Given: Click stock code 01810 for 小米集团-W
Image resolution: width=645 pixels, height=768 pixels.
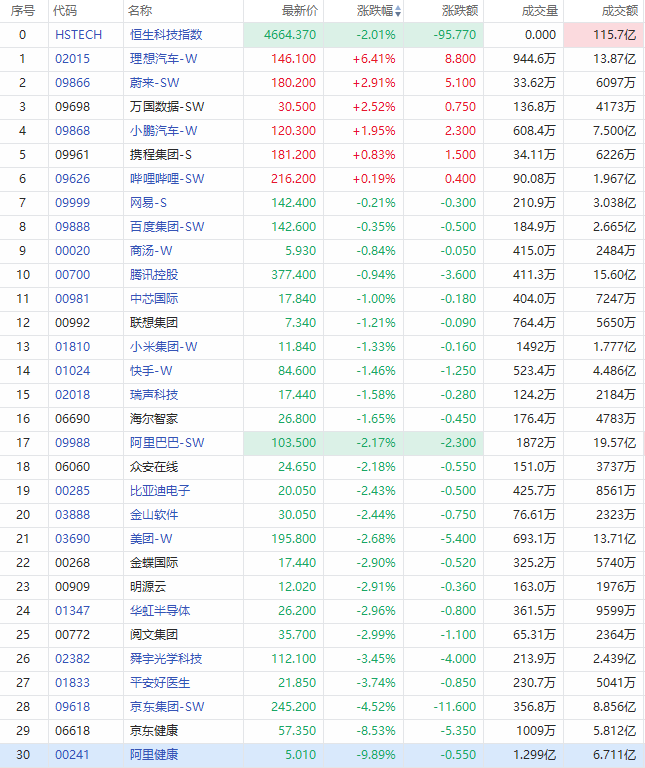Looking at the screenshot, I should coord(72,347).
